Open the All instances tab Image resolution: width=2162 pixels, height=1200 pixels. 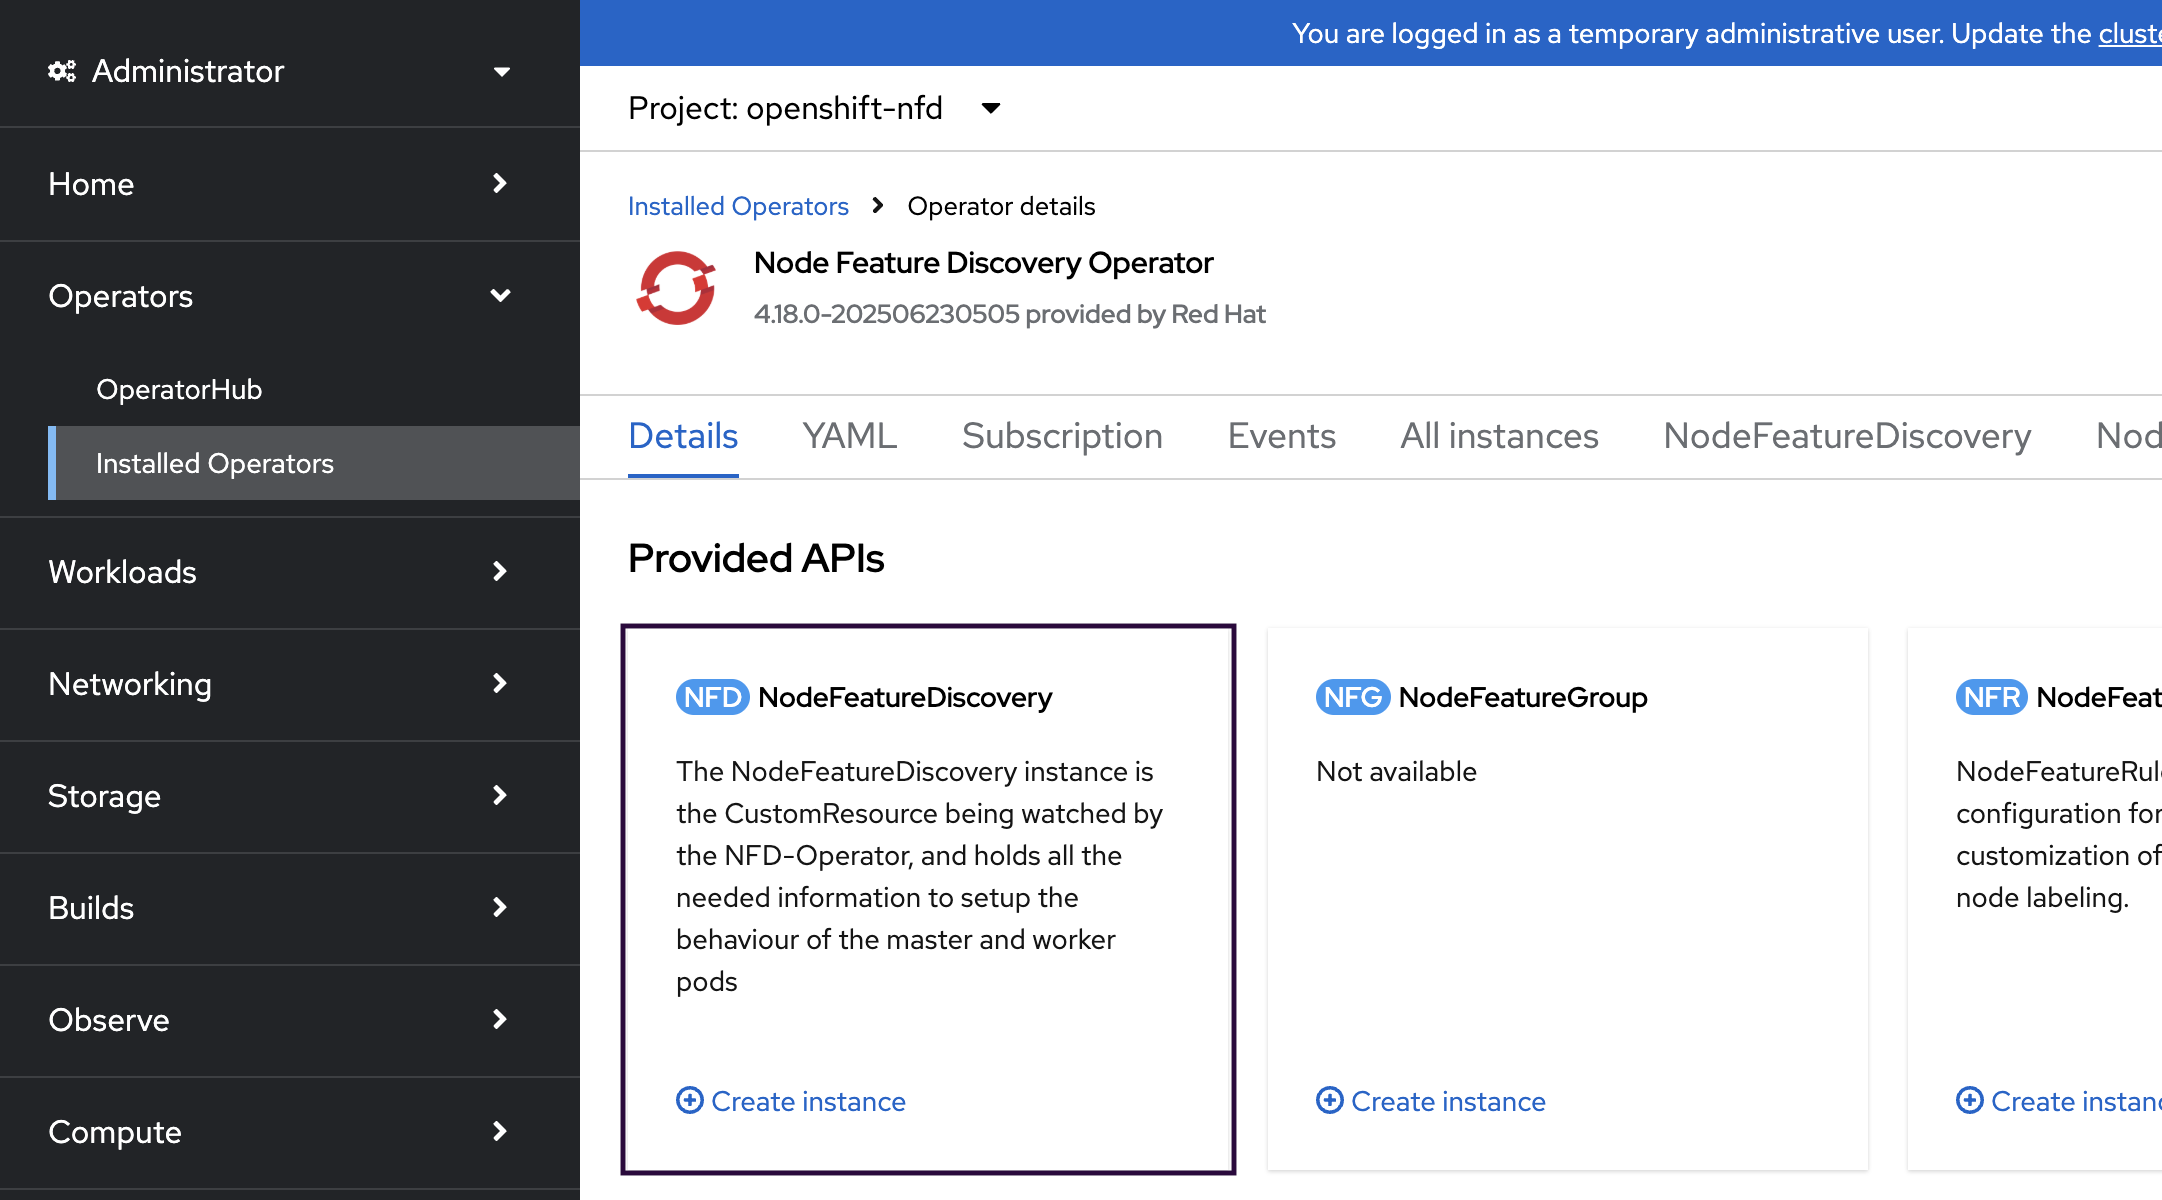[1499, 436]
